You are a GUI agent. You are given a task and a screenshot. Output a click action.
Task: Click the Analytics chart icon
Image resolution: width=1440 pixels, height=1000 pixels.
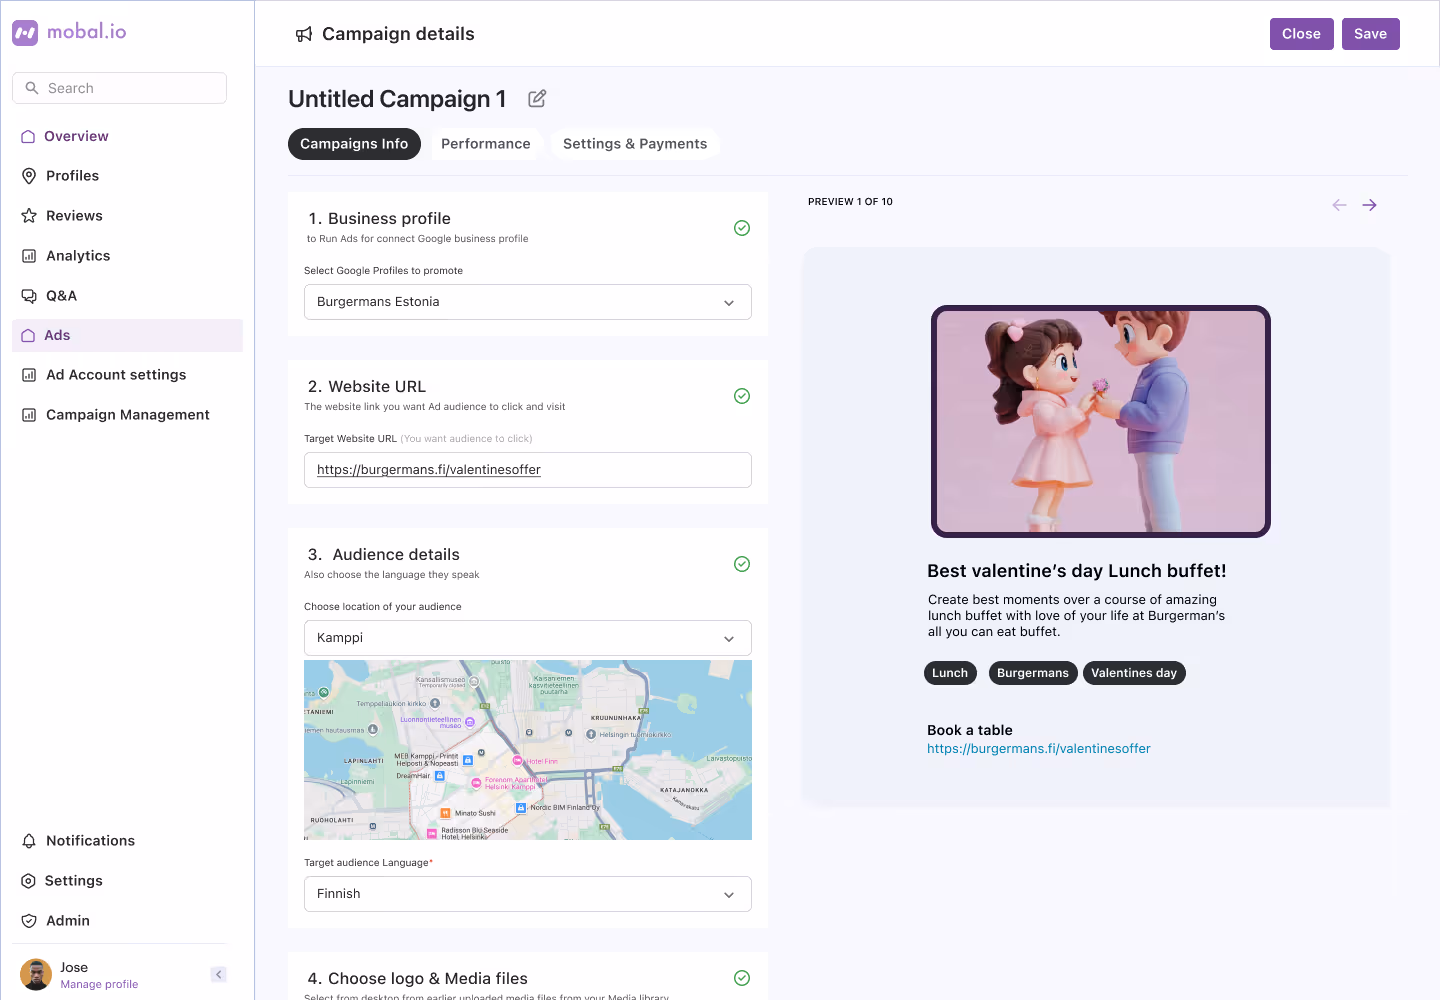click(29, 256)
